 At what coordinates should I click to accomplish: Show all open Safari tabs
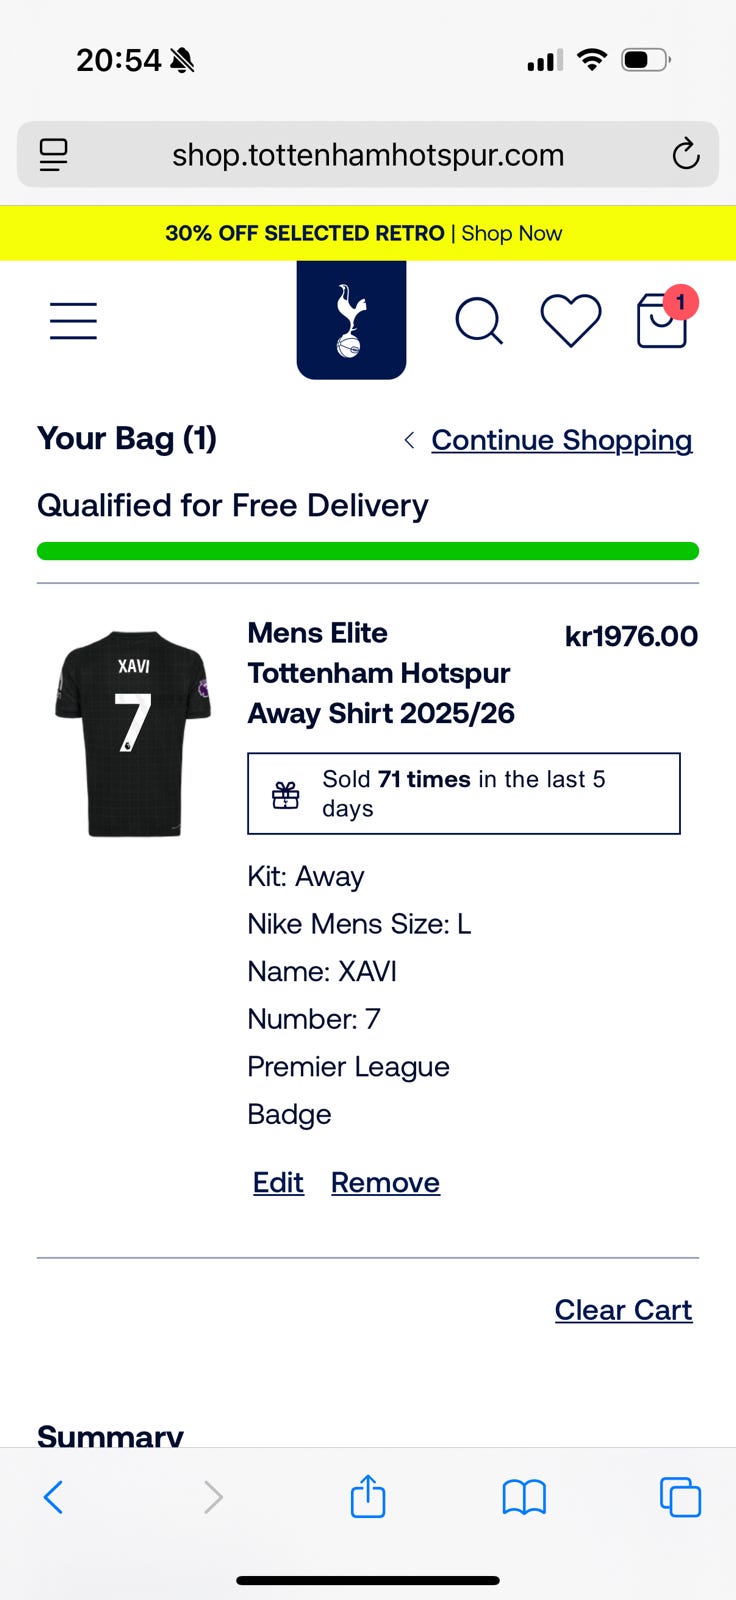pos(680,1497)
